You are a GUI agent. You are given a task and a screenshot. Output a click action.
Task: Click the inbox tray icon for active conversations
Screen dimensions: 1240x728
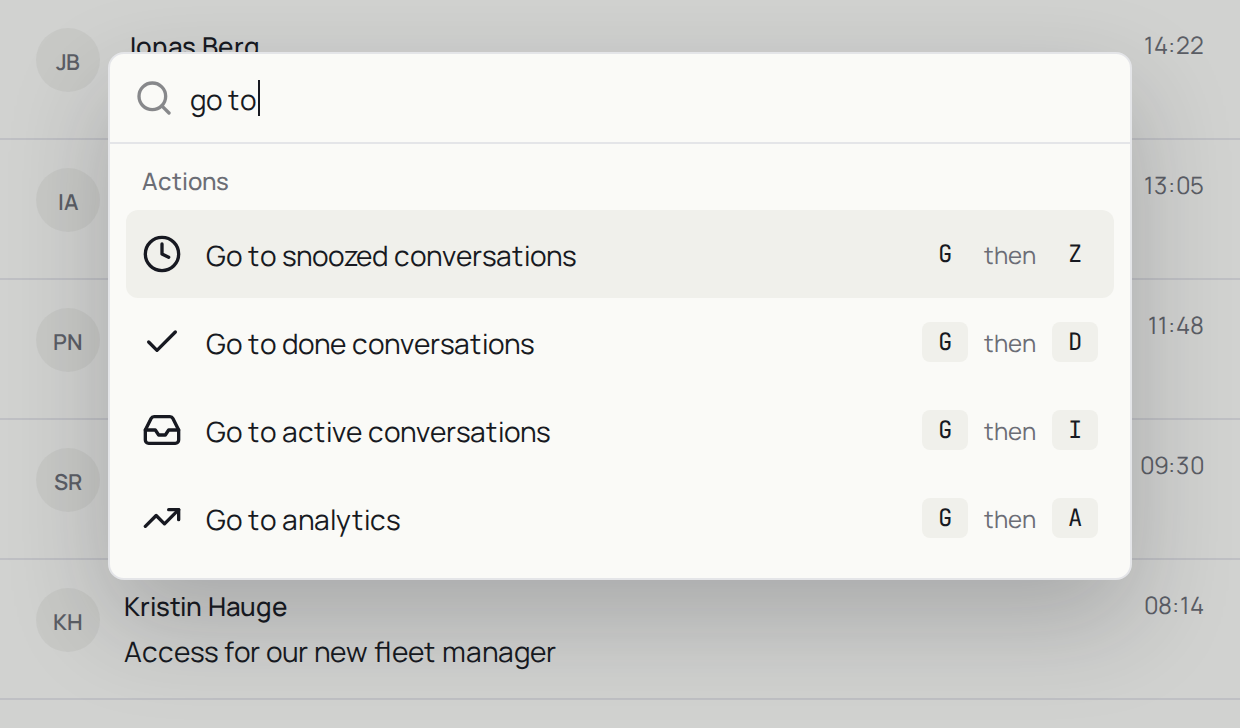162,430
